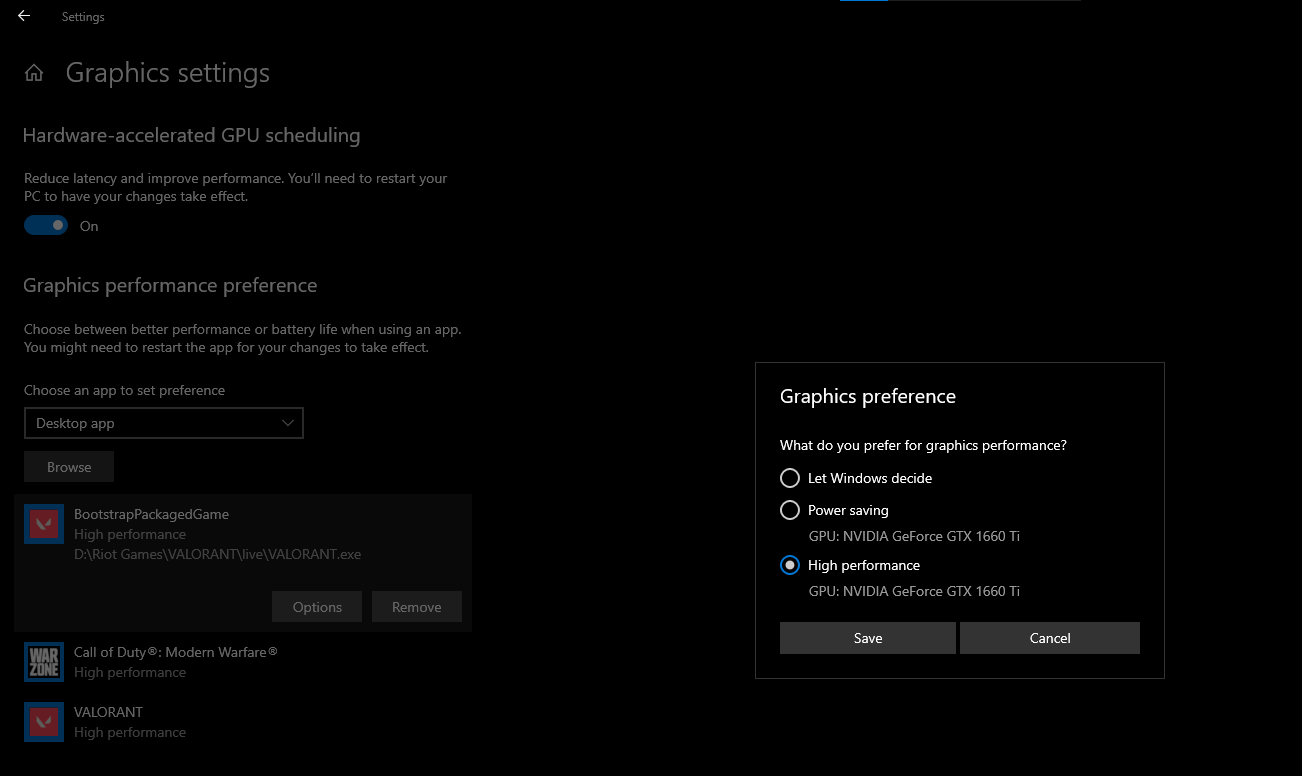The height and width of the screenshot is (776, 1302).
Task: Click the On label beside the toggle
Action: (x=89, y=226)
